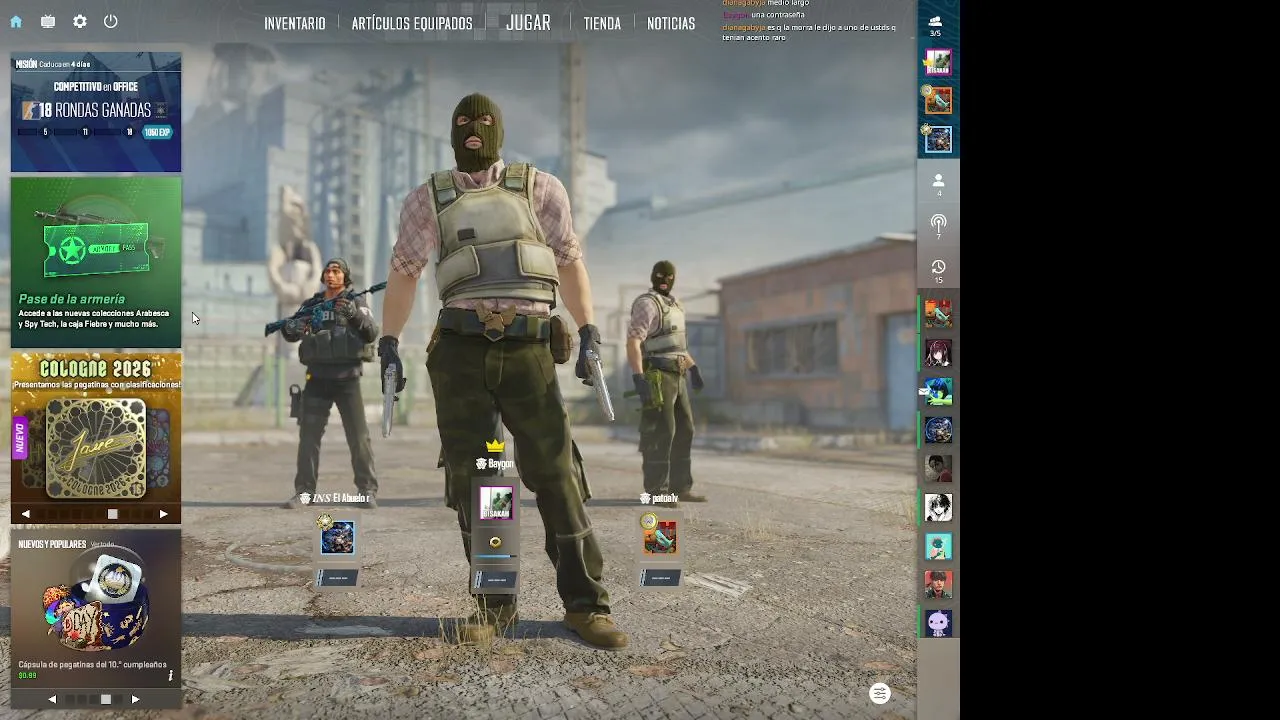This screenshot has height=720, width=1280.
Task: Open the 10th birthday sticker capsule item
Action: point(96,608)
